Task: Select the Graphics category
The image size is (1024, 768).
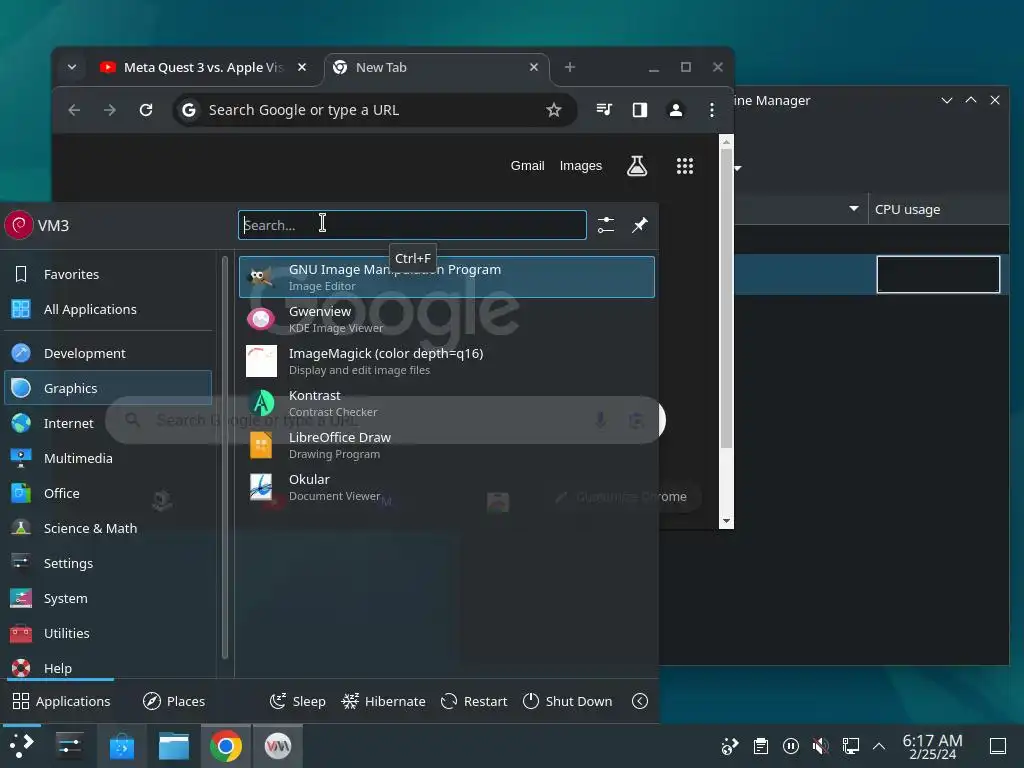Action: pyautogui.click(x=108, y=388)
